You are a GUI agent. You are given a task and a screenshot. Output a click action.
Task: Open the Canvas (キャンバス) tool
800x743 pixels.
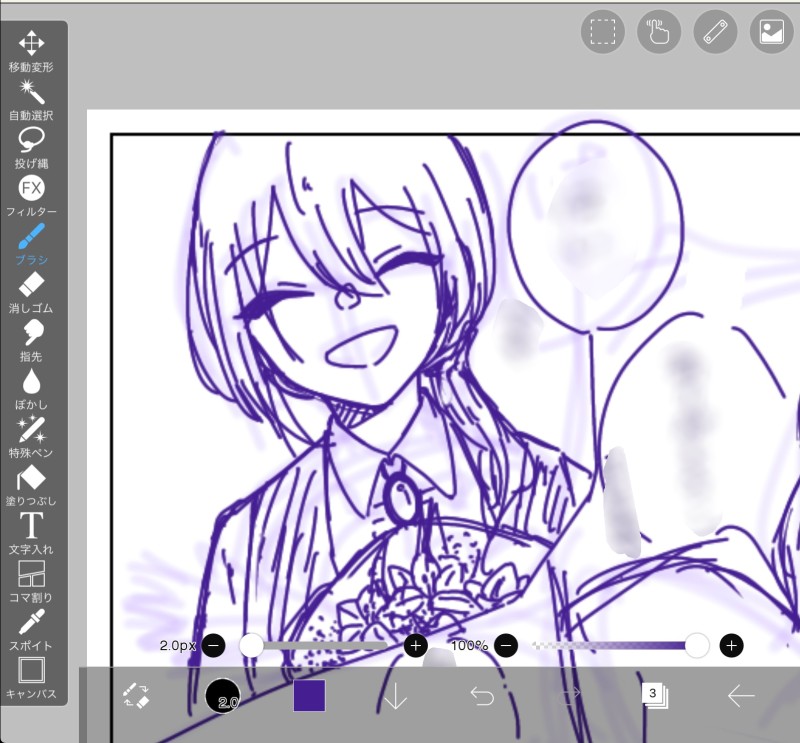31,678
